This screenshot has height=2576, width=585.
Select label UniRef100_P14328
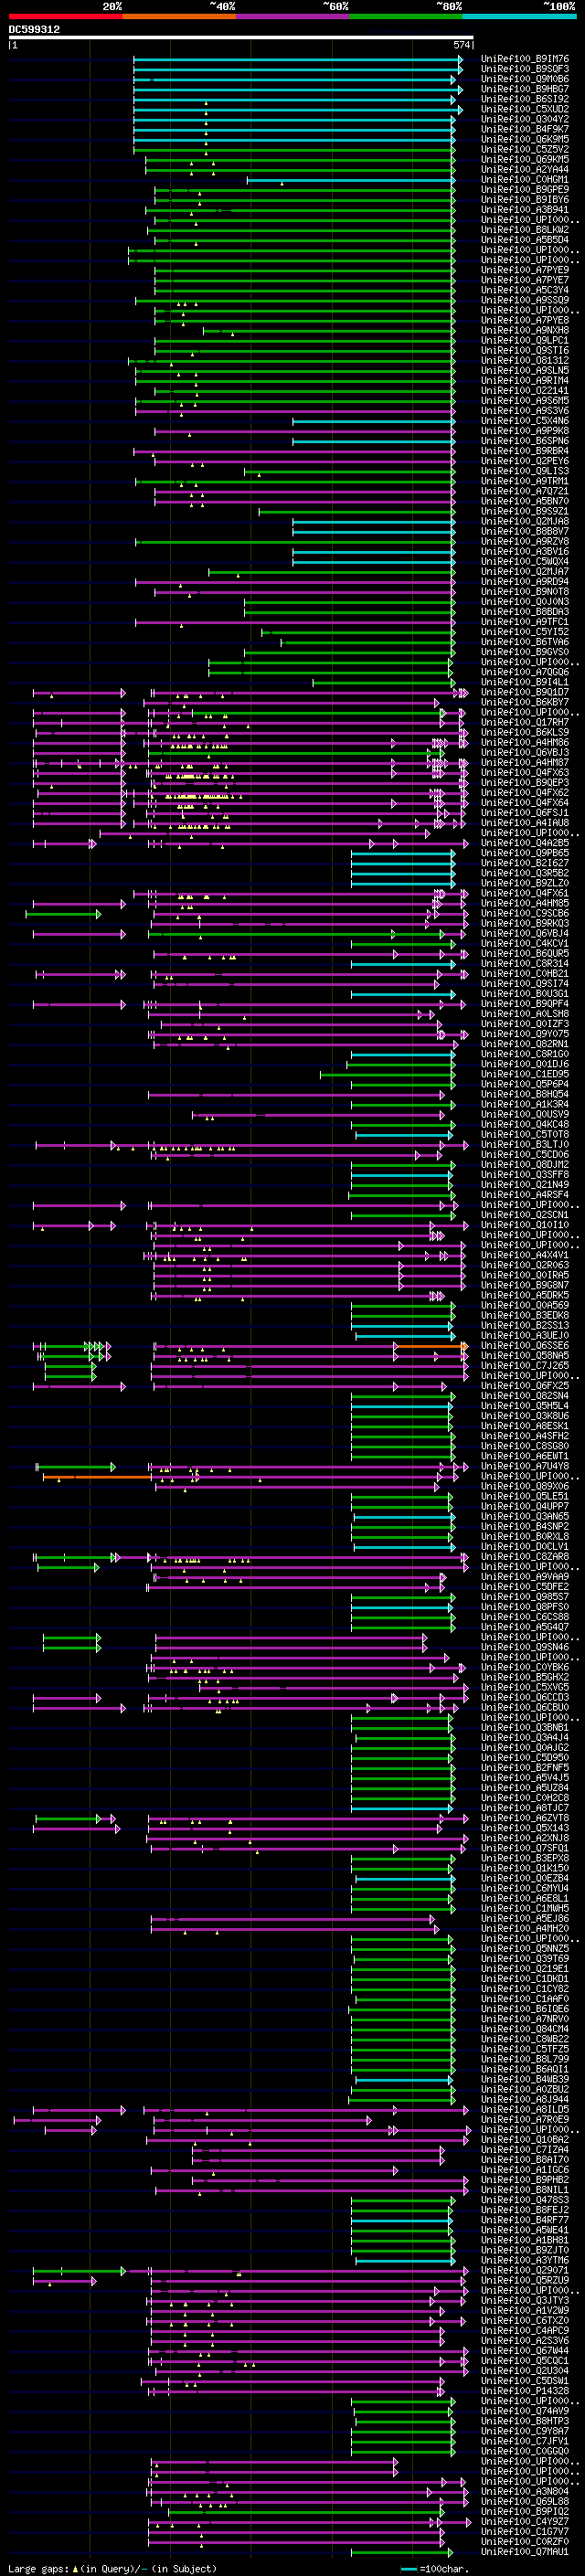[525, 2390]
